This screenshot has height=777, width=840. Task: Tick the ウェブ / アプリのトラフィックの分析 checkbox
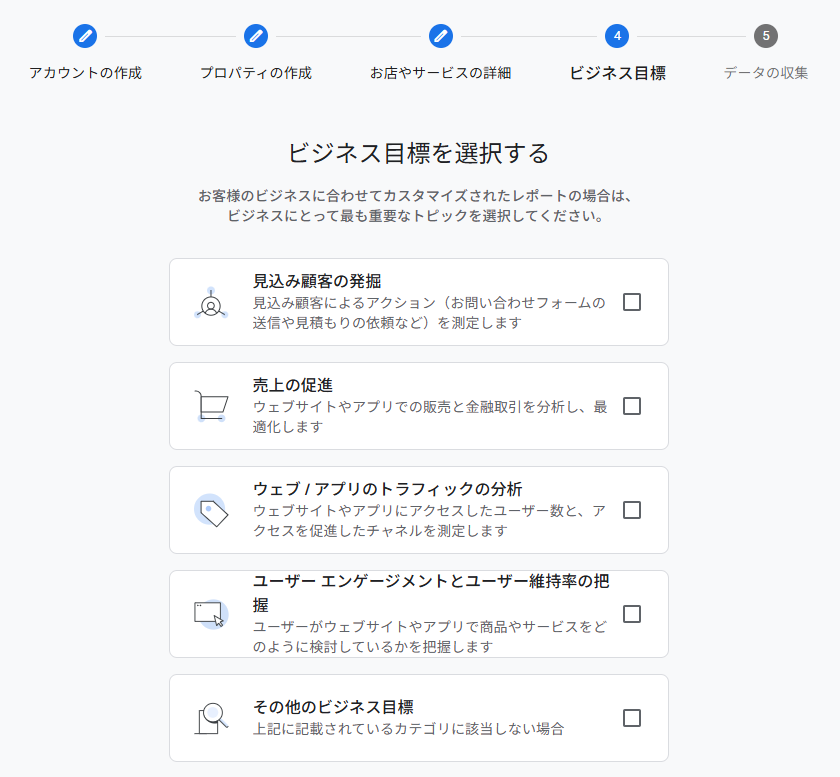pyautogui.click(x=632, y=510)
